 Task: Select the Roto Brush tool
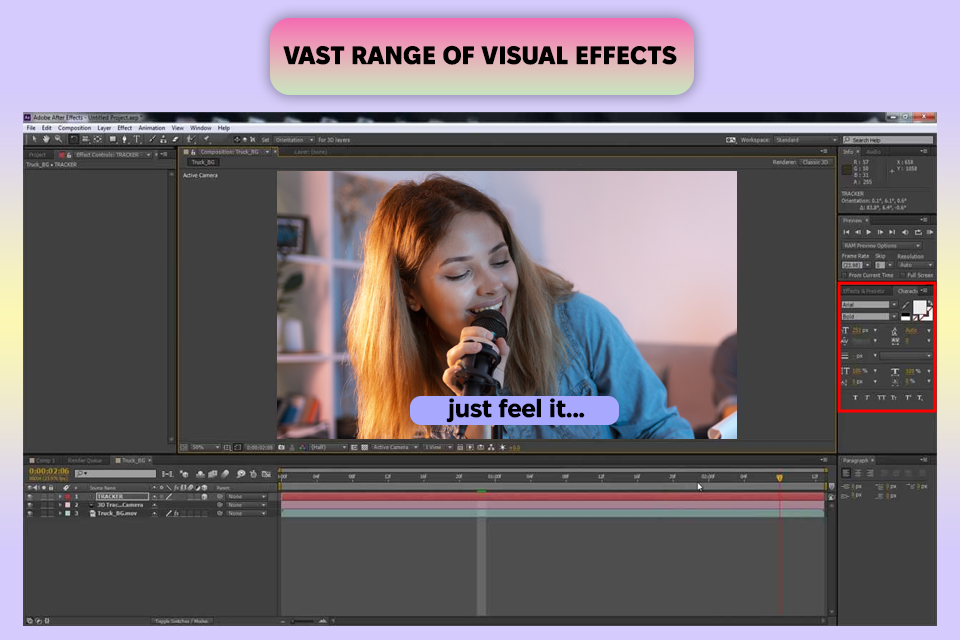pos(191,140)
